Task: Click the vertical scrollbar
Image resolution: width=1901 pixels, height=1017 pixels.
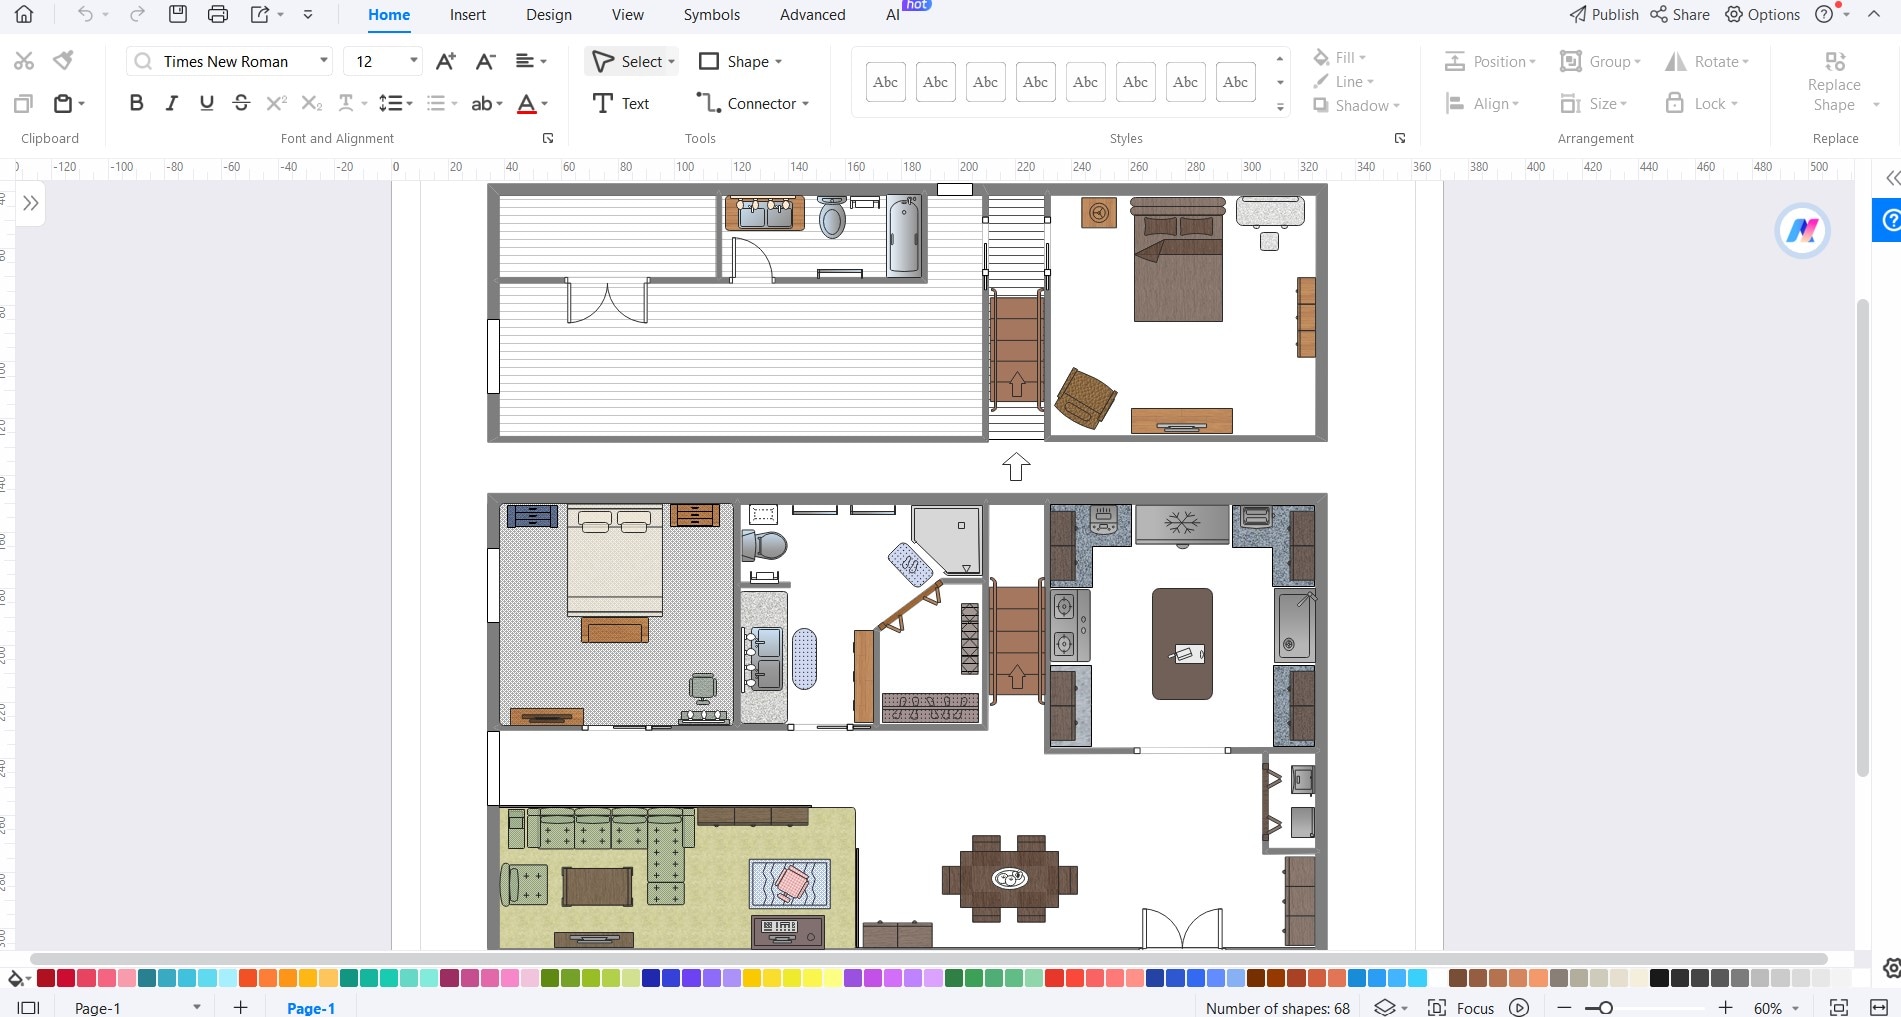Action: [x=1862, y=537]
